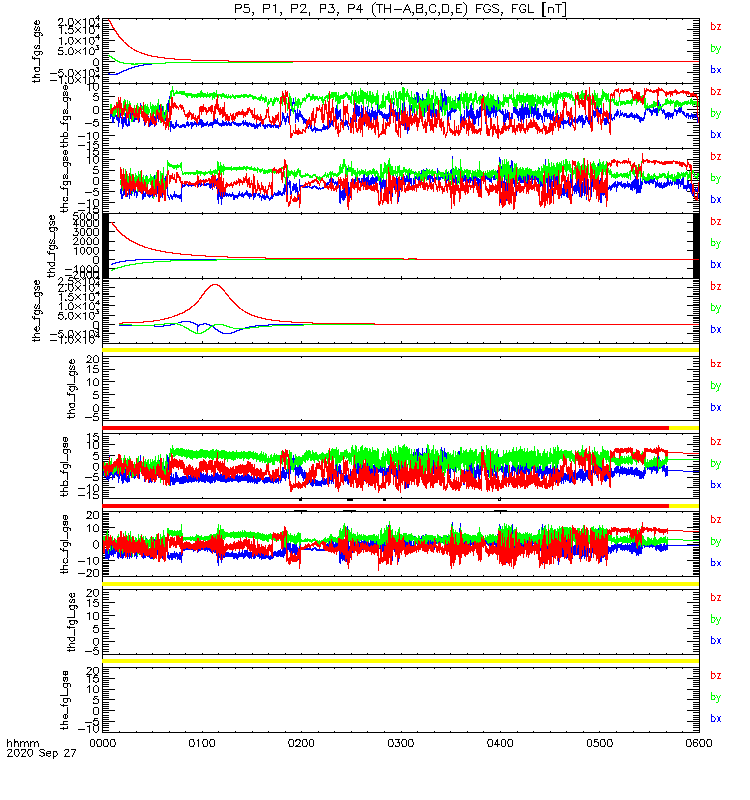
Task: Click the "0000" time tick label
Action: point(103,743)
